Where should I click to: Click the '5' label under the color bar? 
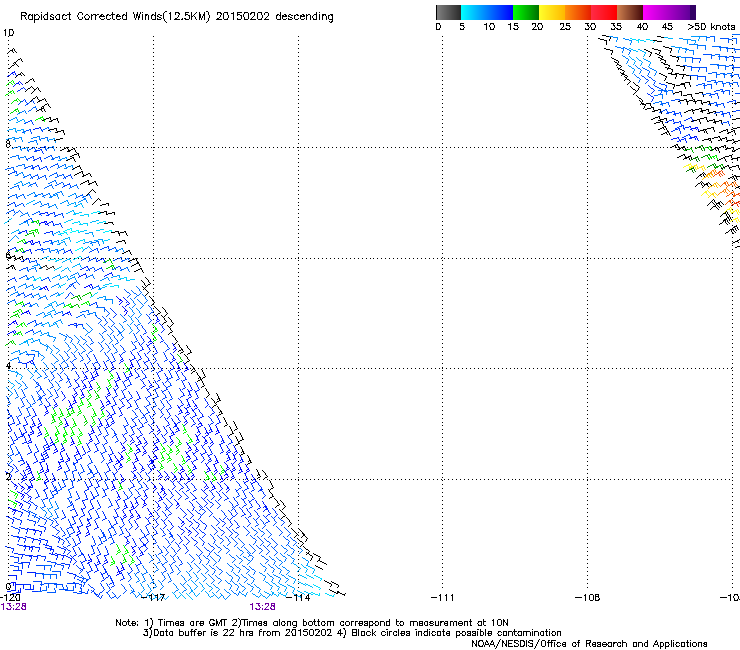tap(462, 27)
